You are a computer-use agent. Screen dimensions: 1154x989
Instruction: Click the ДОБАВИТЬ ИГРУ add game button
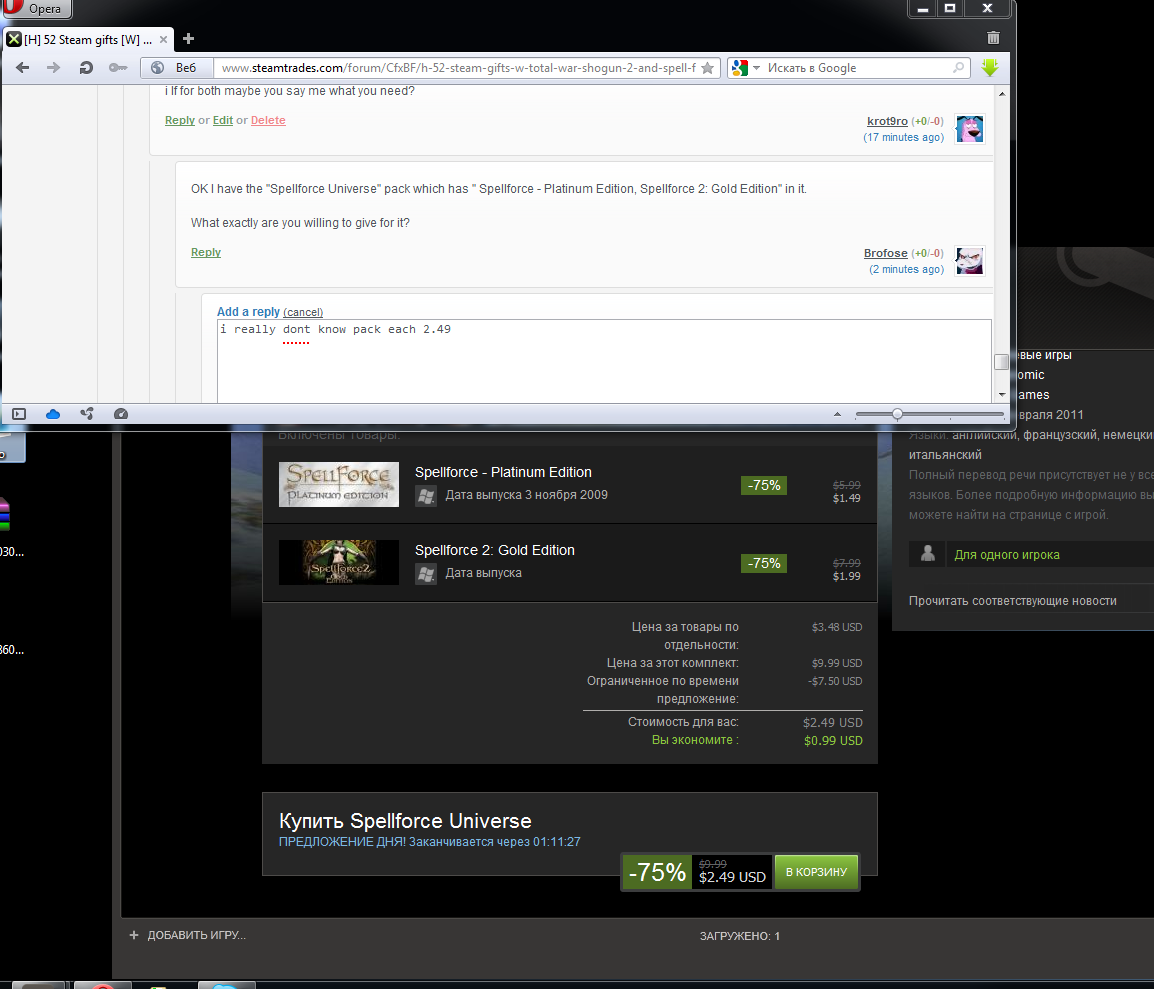(x=188, y=935)
